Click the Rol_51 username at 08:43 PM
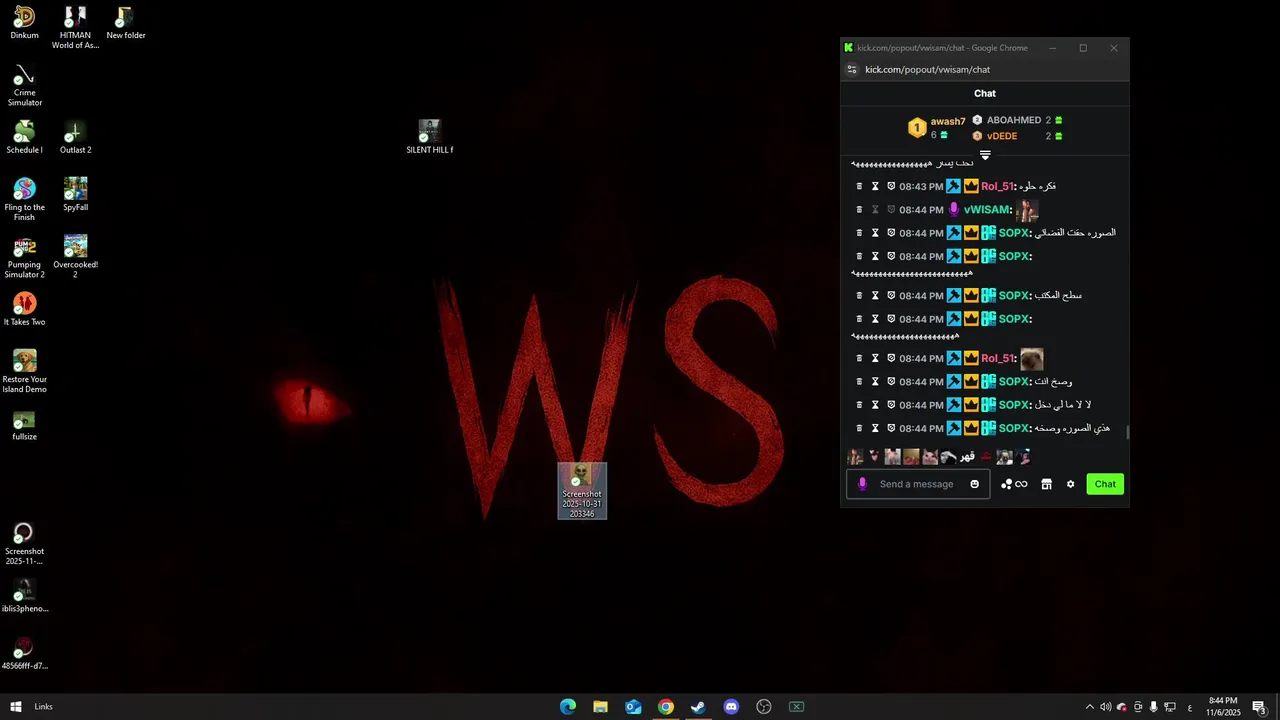 pos(998,186)
